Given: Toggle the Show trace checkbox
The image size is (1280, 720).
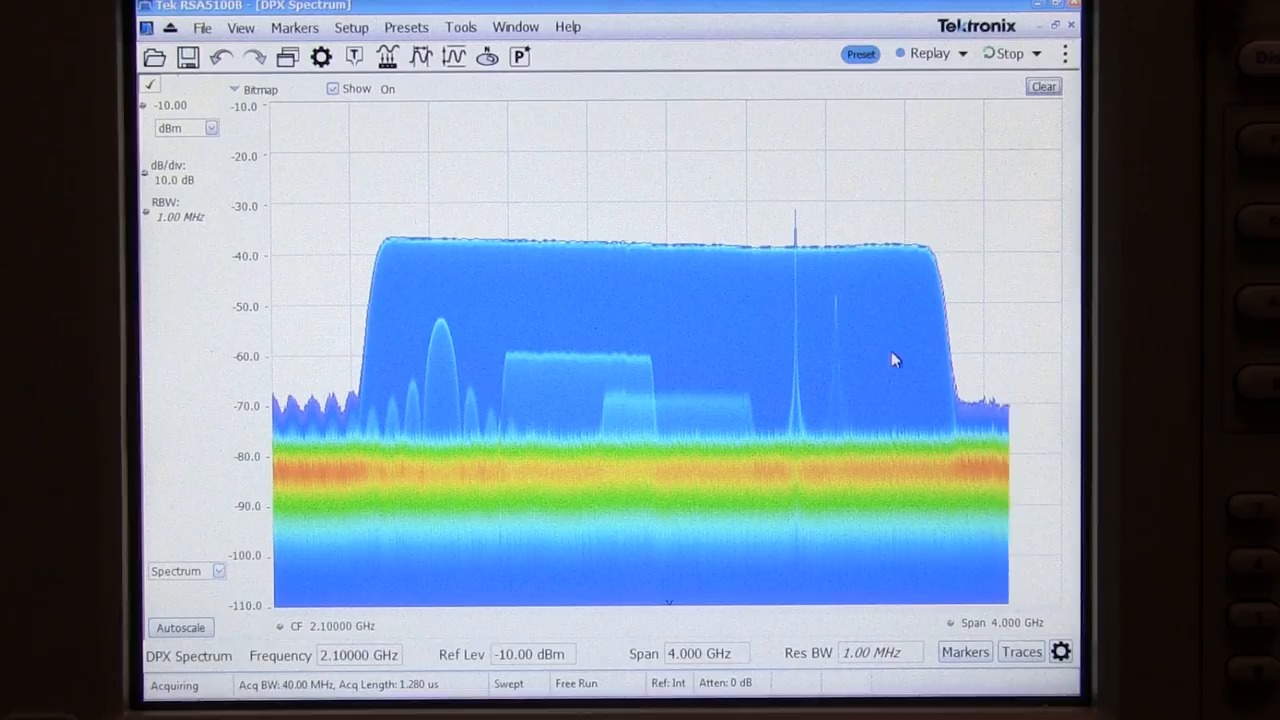Looking at the screenshot, I should (x=333, y=89).
